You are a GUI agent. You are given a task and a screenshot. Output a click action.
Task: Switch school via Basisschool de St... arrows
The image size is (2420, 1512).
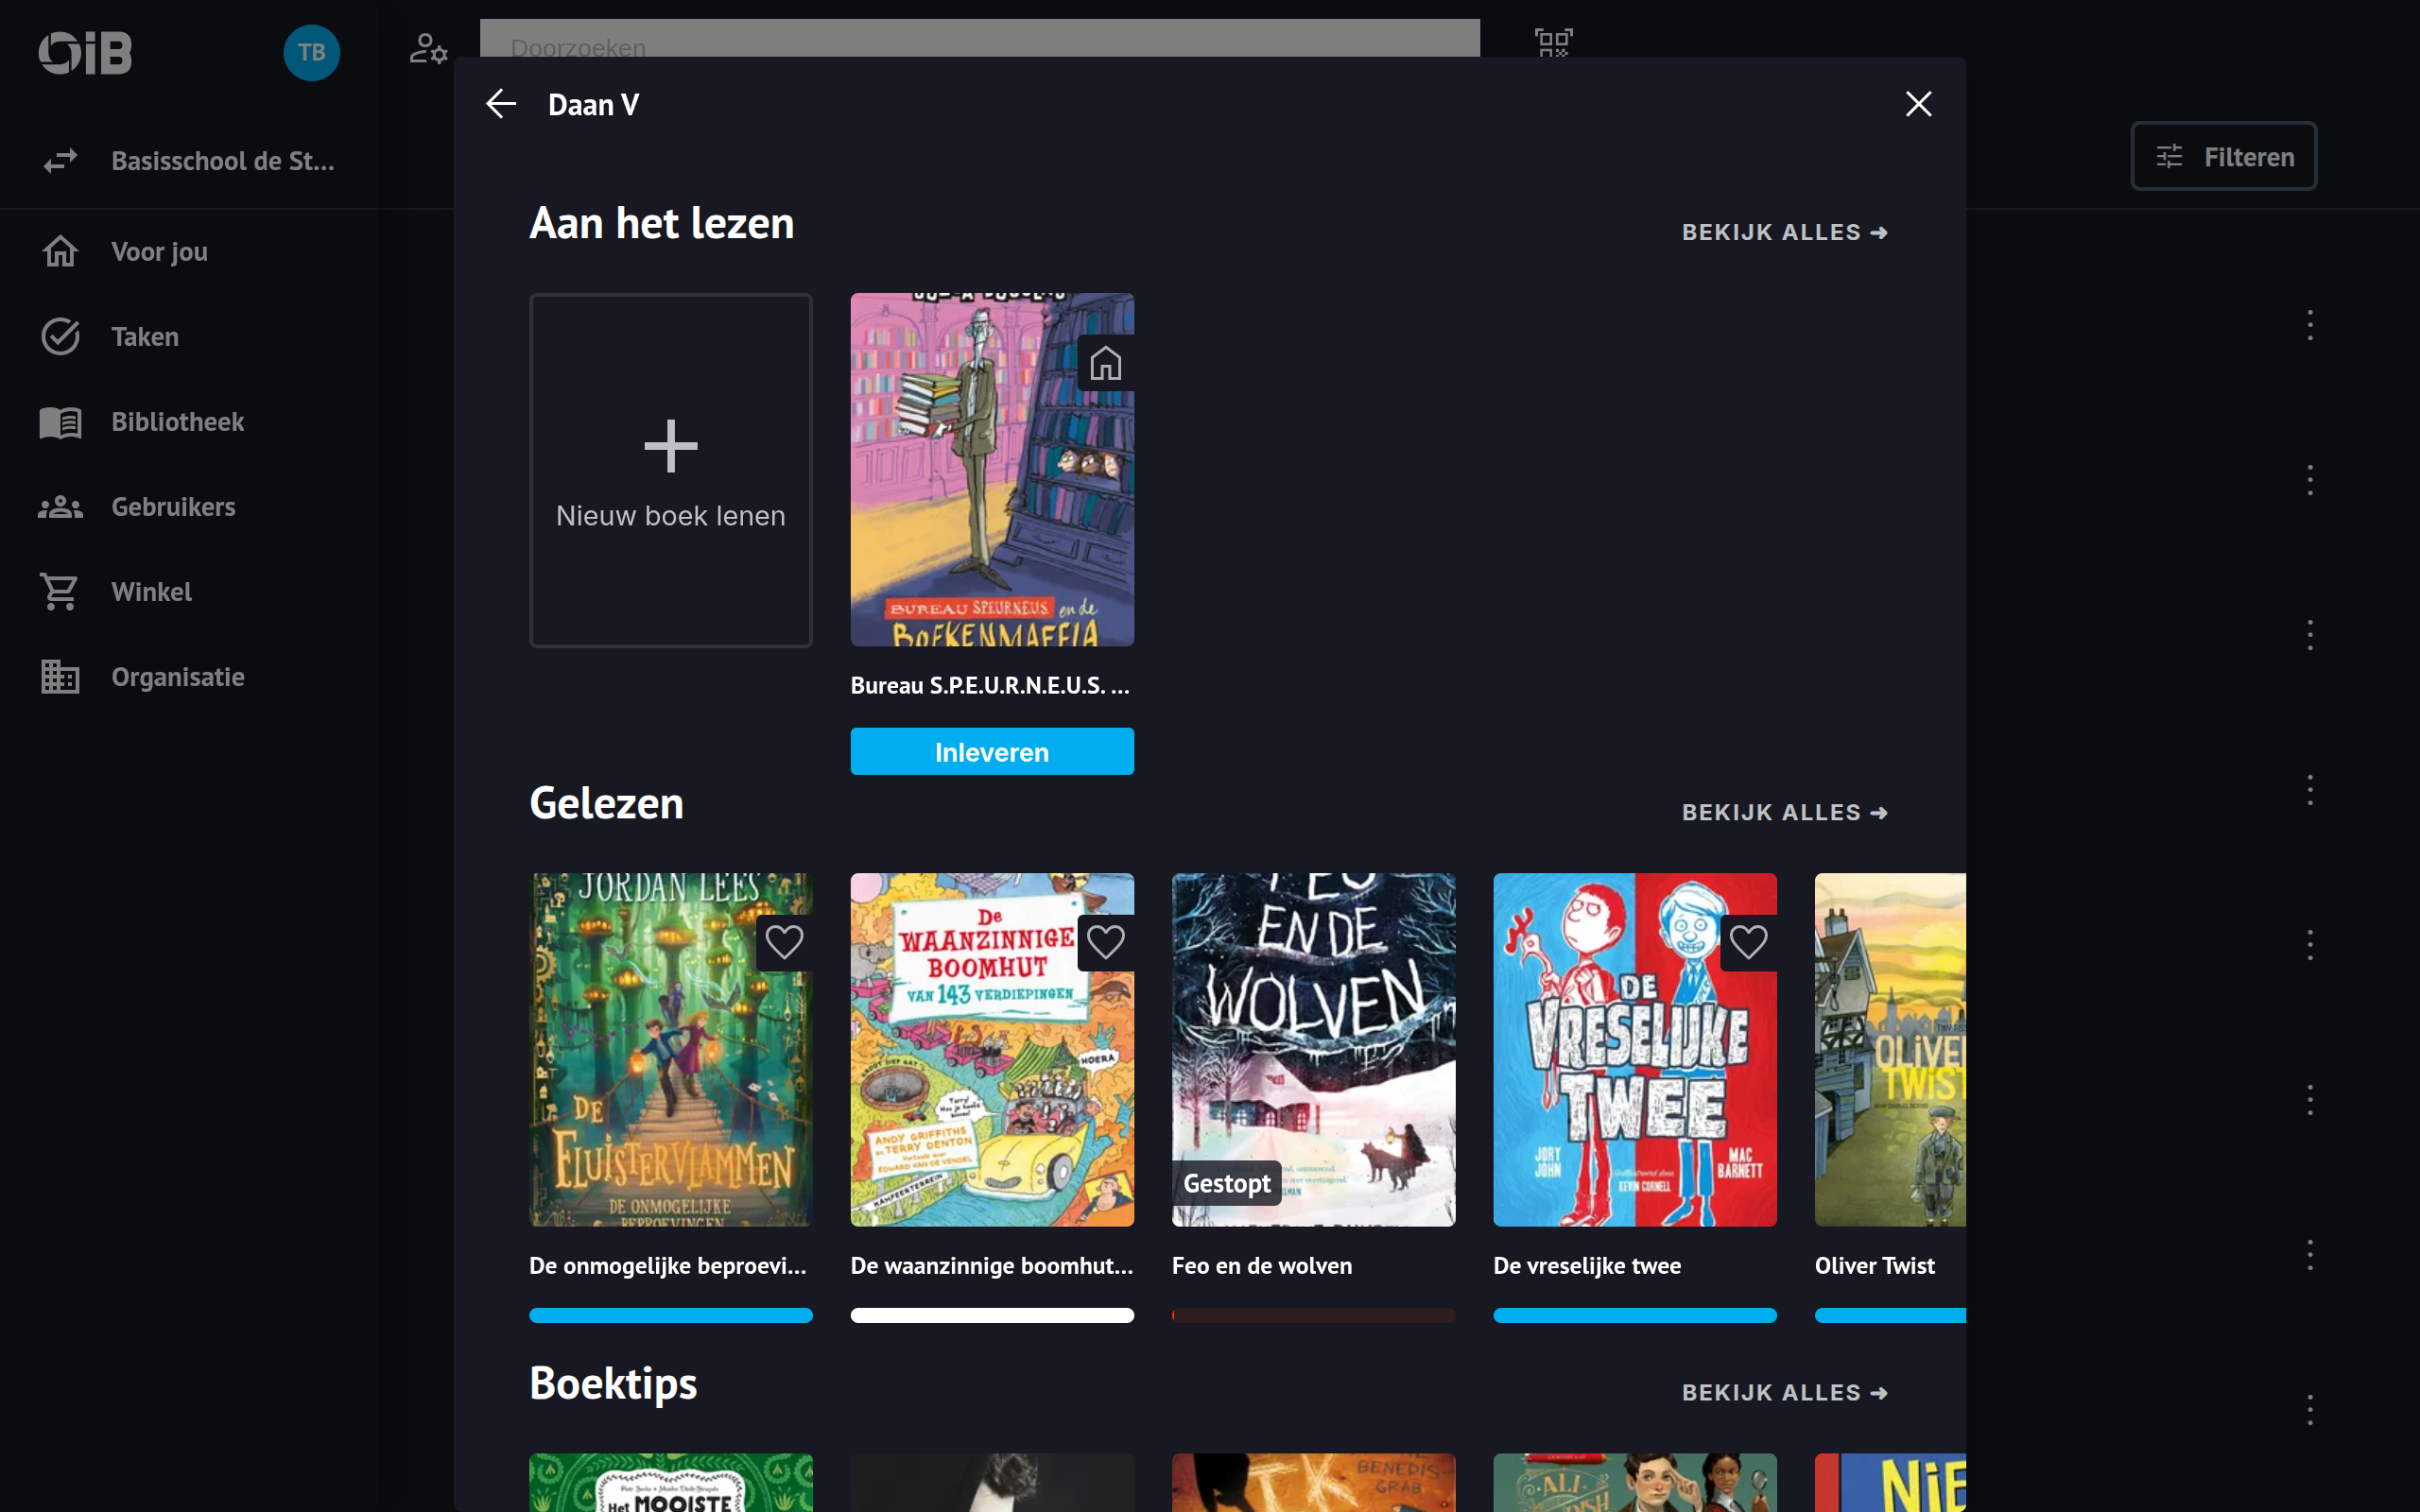(x=60, y=161)
